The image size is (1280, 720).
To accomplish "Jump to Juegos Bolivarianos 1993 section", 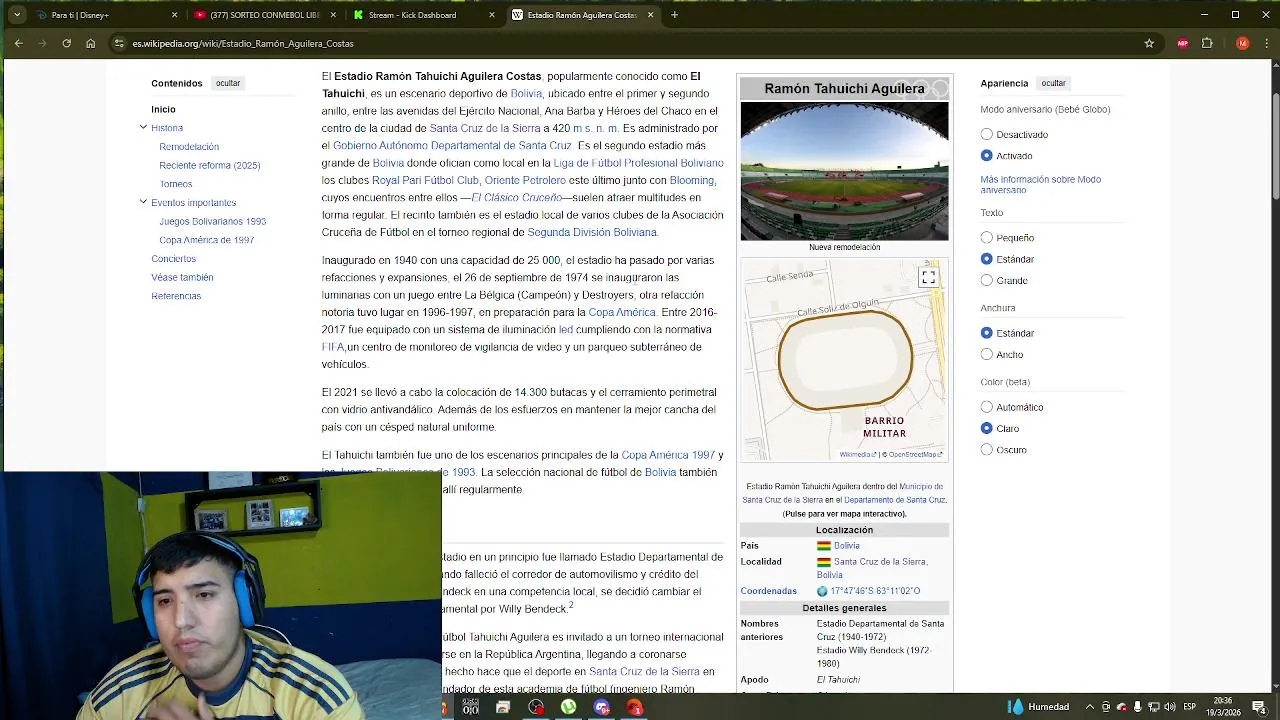I will pyautogui.click(x=213, y=221).
